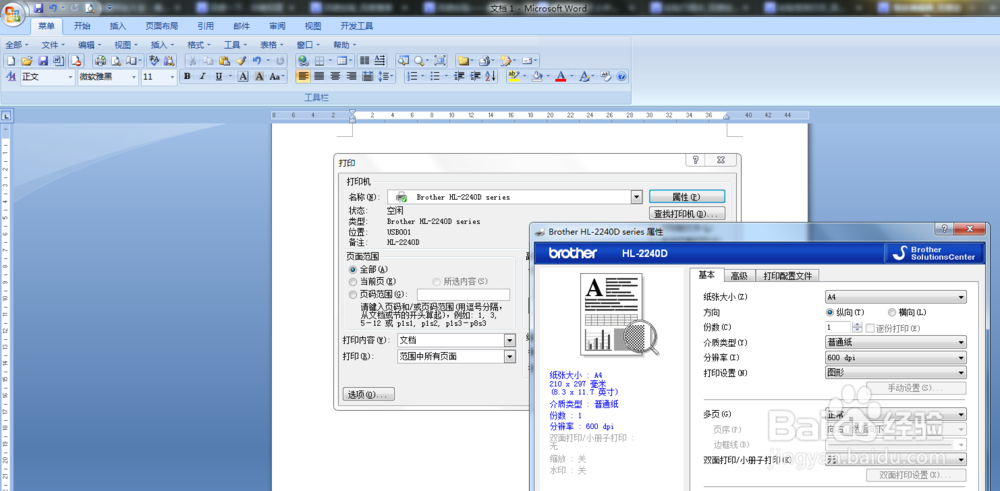Screen dimensions: 1000x491
Task: Open the 打印内容 dropdown
Action: point(510,341)
